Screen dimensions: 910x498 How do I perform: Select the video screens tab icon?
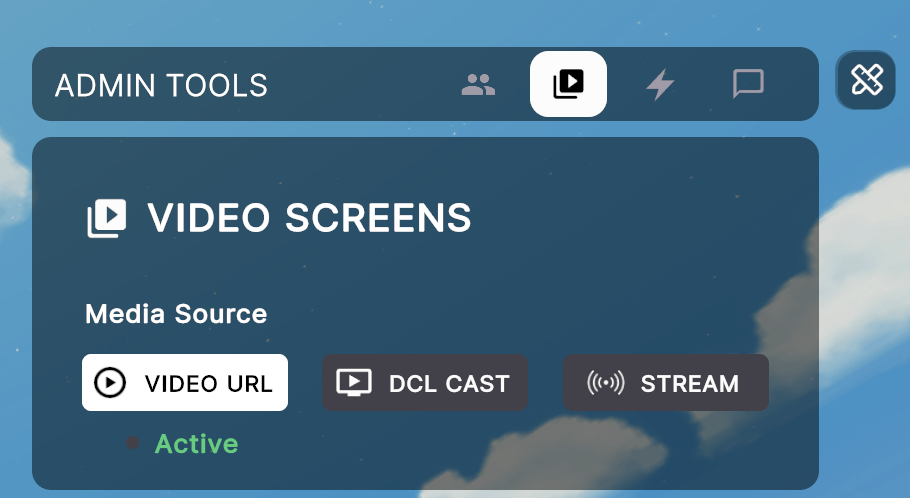568,84
